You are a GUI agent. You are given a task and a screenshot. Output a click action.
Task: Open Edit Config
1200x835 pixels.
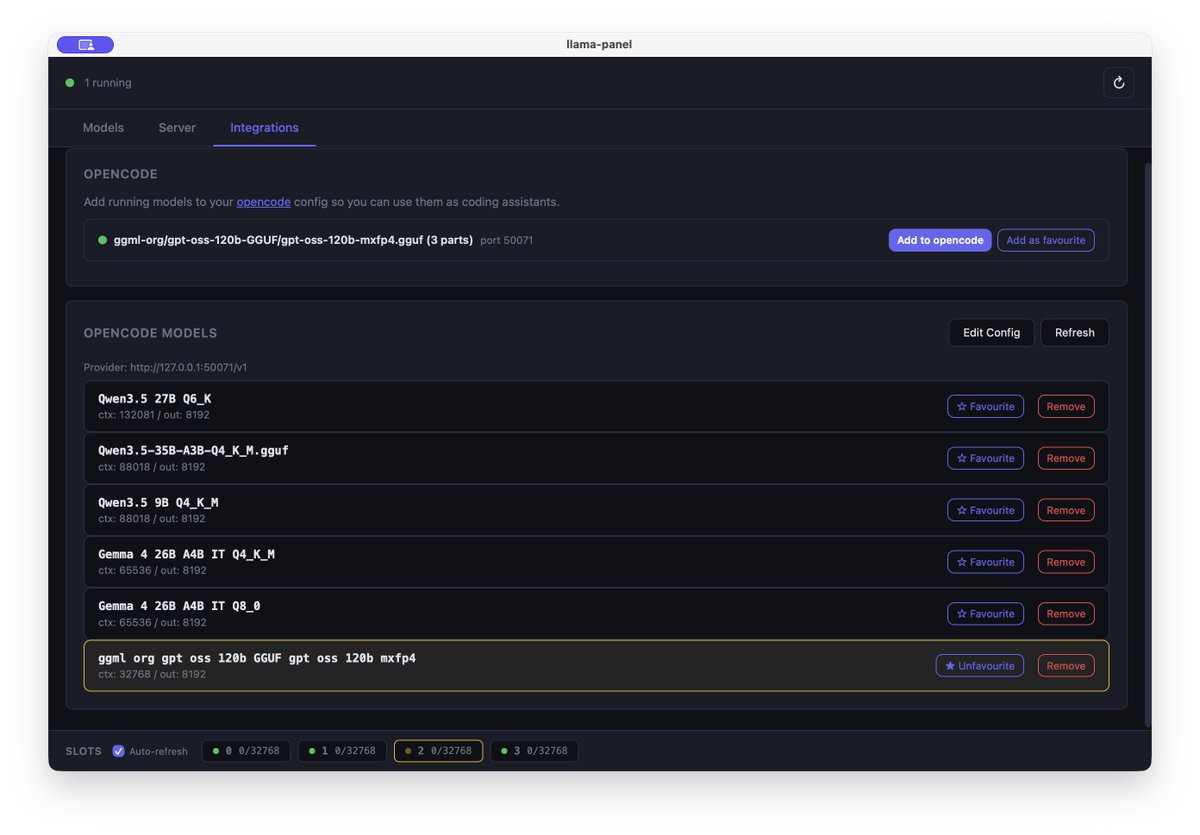point(992,333)
